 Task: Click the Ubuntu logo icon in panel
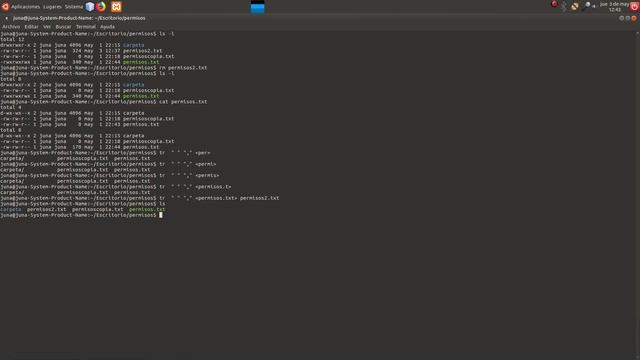(x=5, y=7)
